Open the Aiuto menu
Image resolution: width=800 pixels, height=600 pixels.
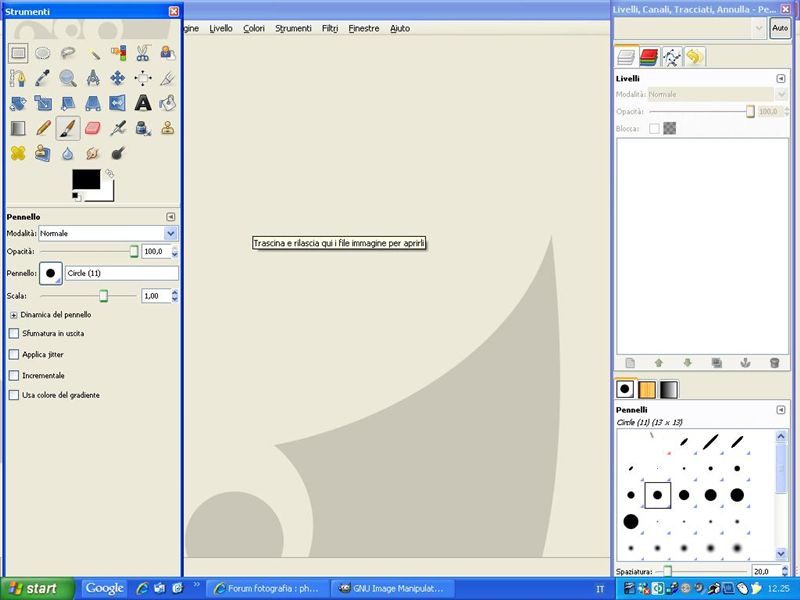pos(400,29)
